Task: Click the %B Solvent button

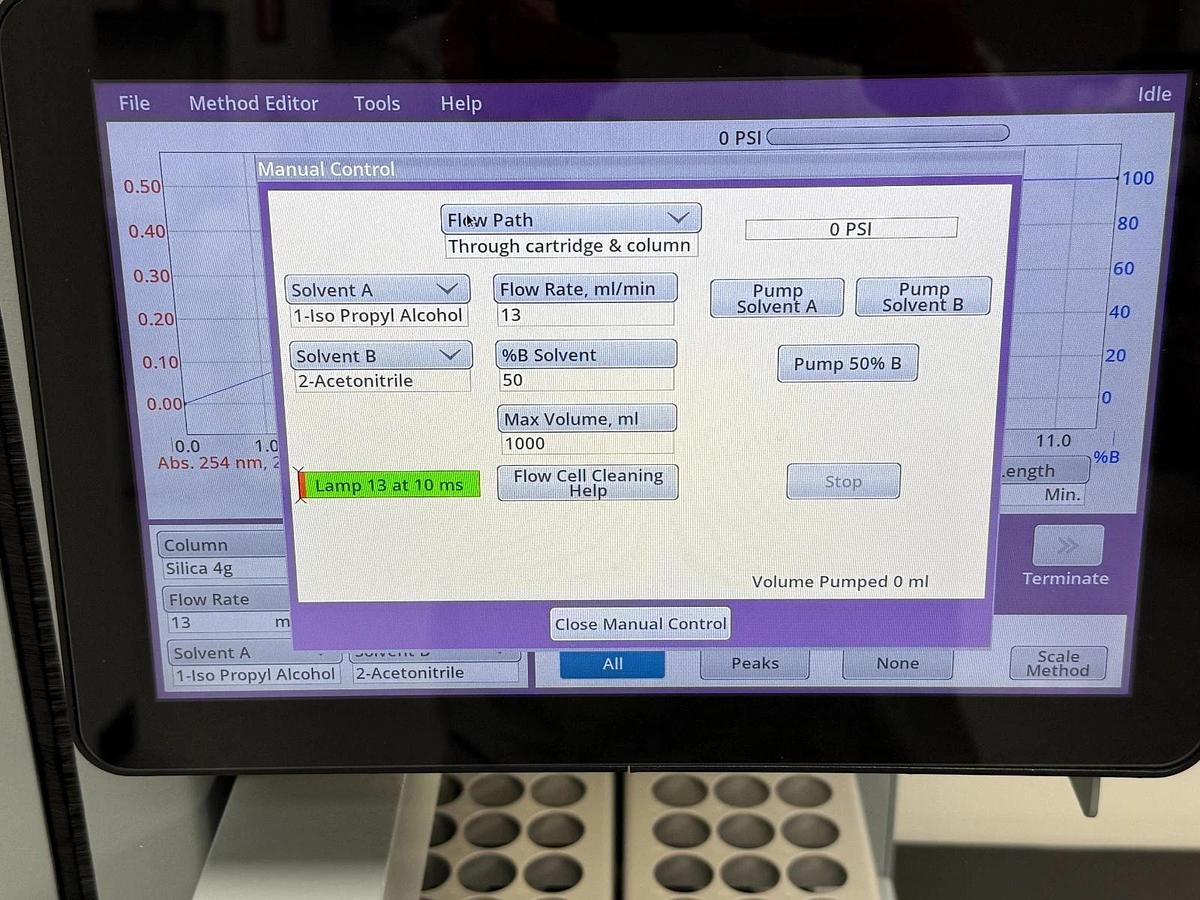Action: (x=586, y=354)
